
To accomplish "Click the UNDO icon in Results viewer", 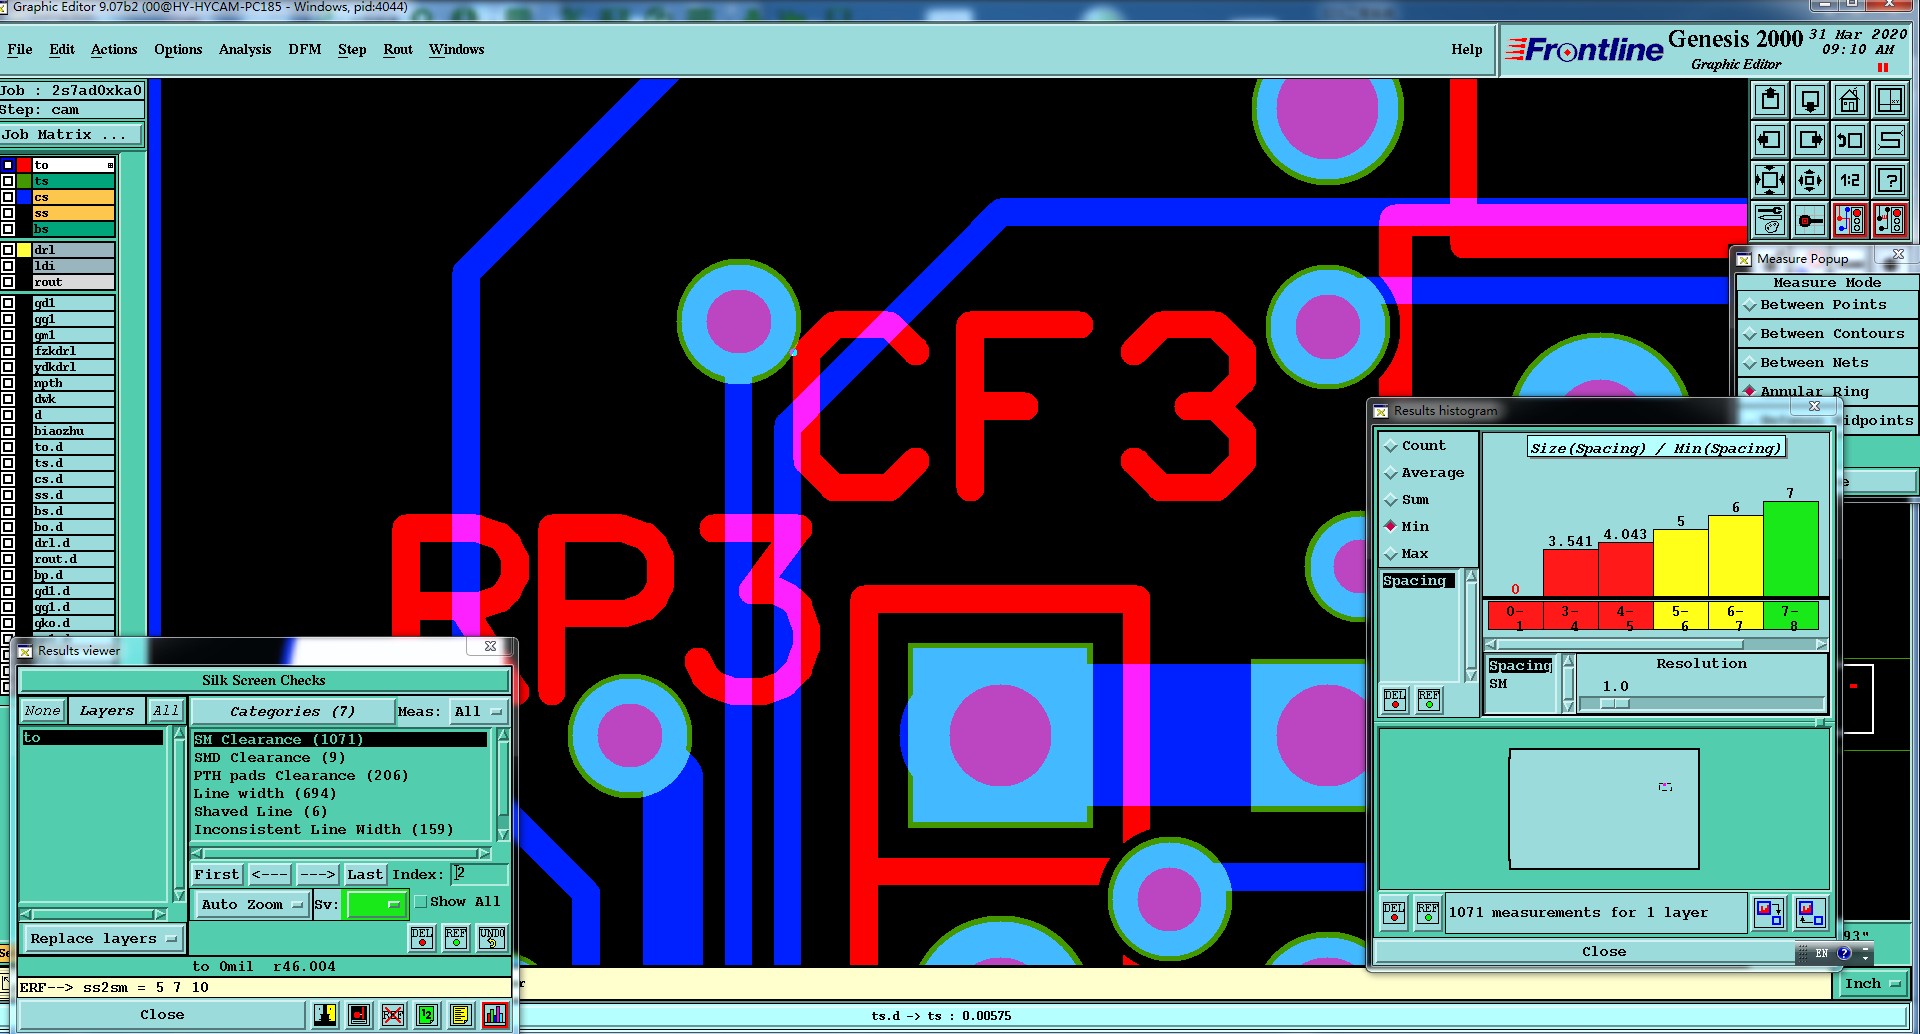I will [x=492, y=937].
